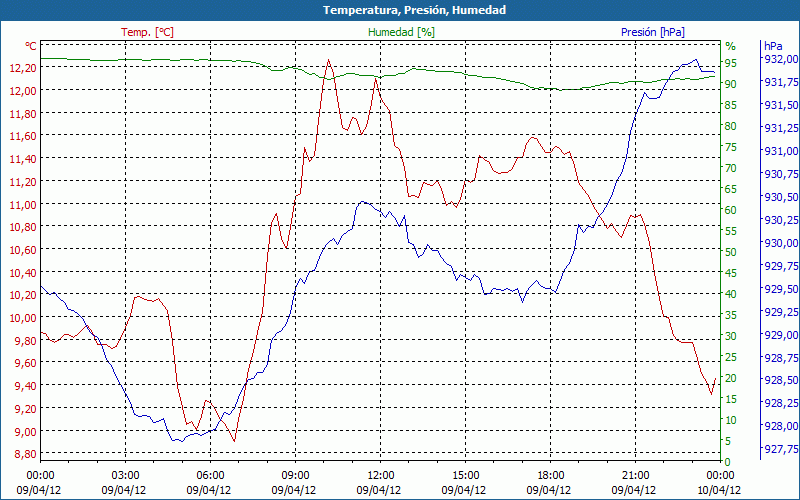This screenshot has width=800, height=500.
Task: Pick temperature axis value '9,20'
Action: click(x=26, y=409)
